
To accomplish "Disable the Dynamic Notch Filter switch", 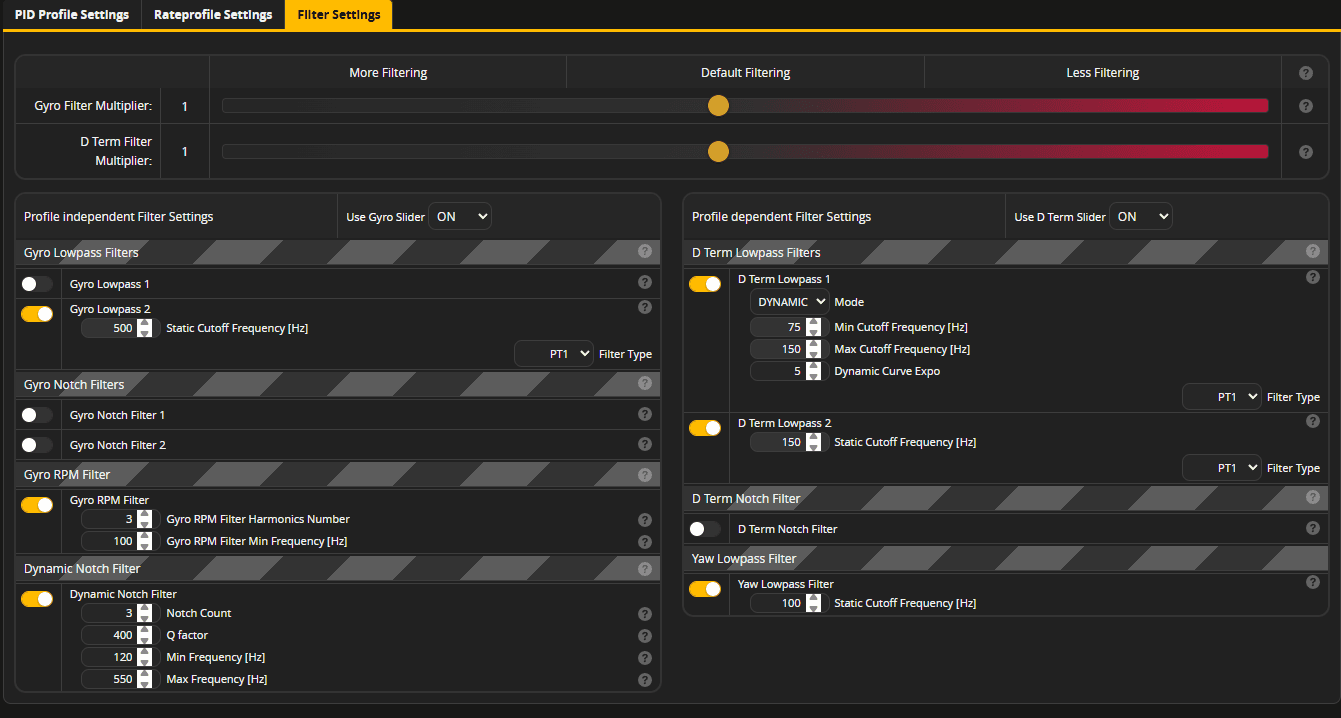I will pyautogui.click(x=37, y=599).
